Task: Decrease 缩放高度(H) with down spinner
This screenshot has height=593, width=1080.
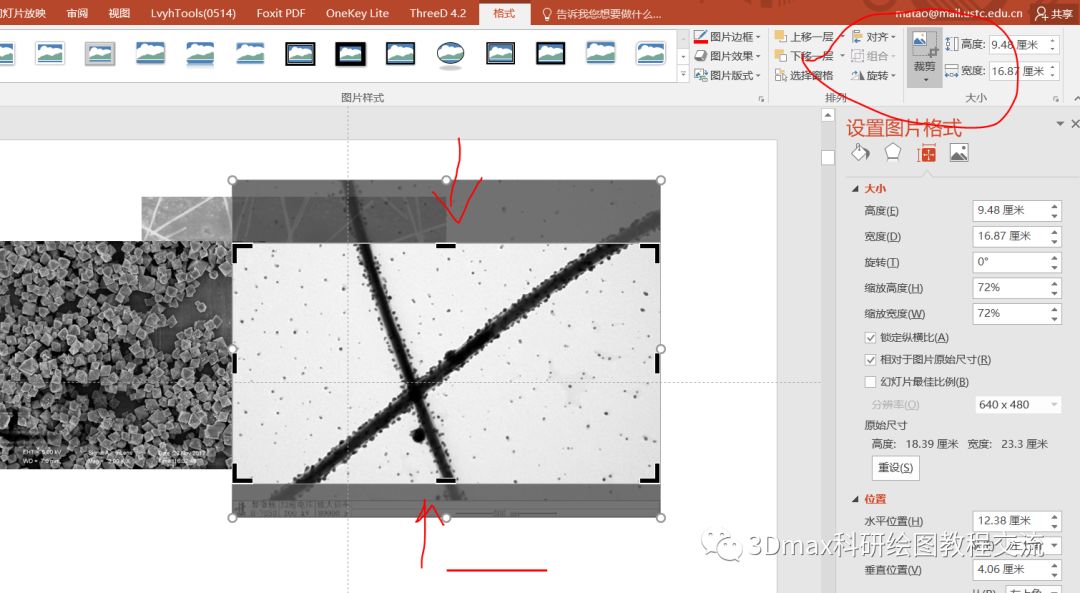Action: click(1055, 293)
